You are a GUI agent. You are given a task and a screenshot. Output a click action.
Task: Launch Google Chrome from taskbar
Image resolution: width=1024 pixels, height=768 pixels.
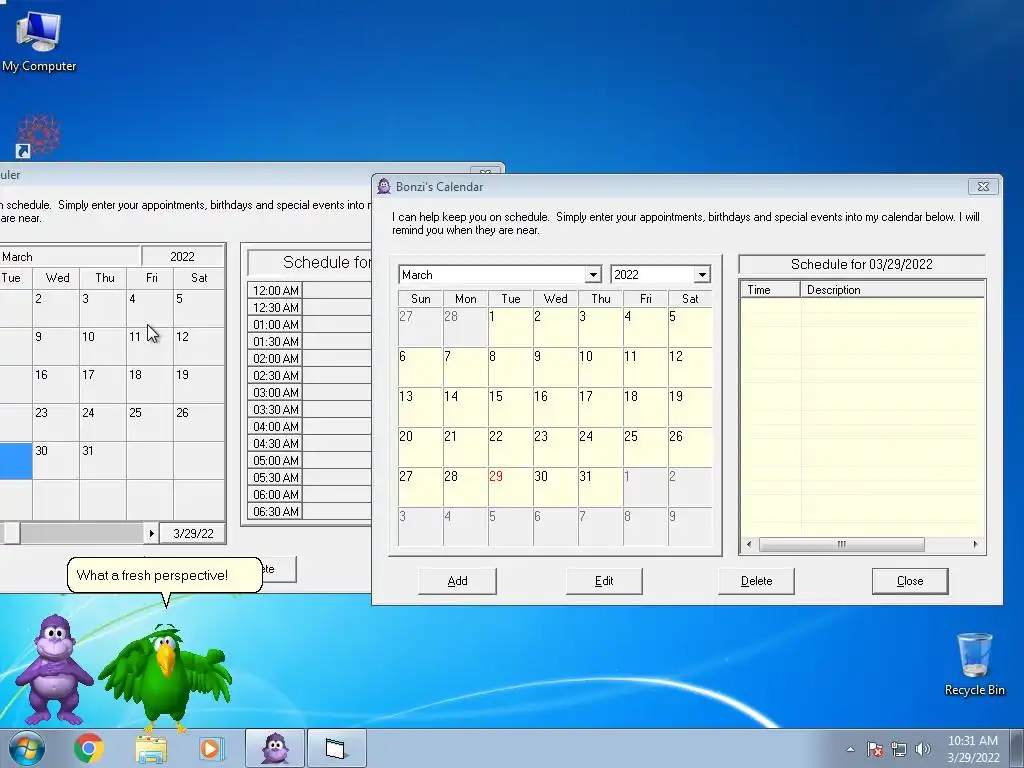(88, 748)
